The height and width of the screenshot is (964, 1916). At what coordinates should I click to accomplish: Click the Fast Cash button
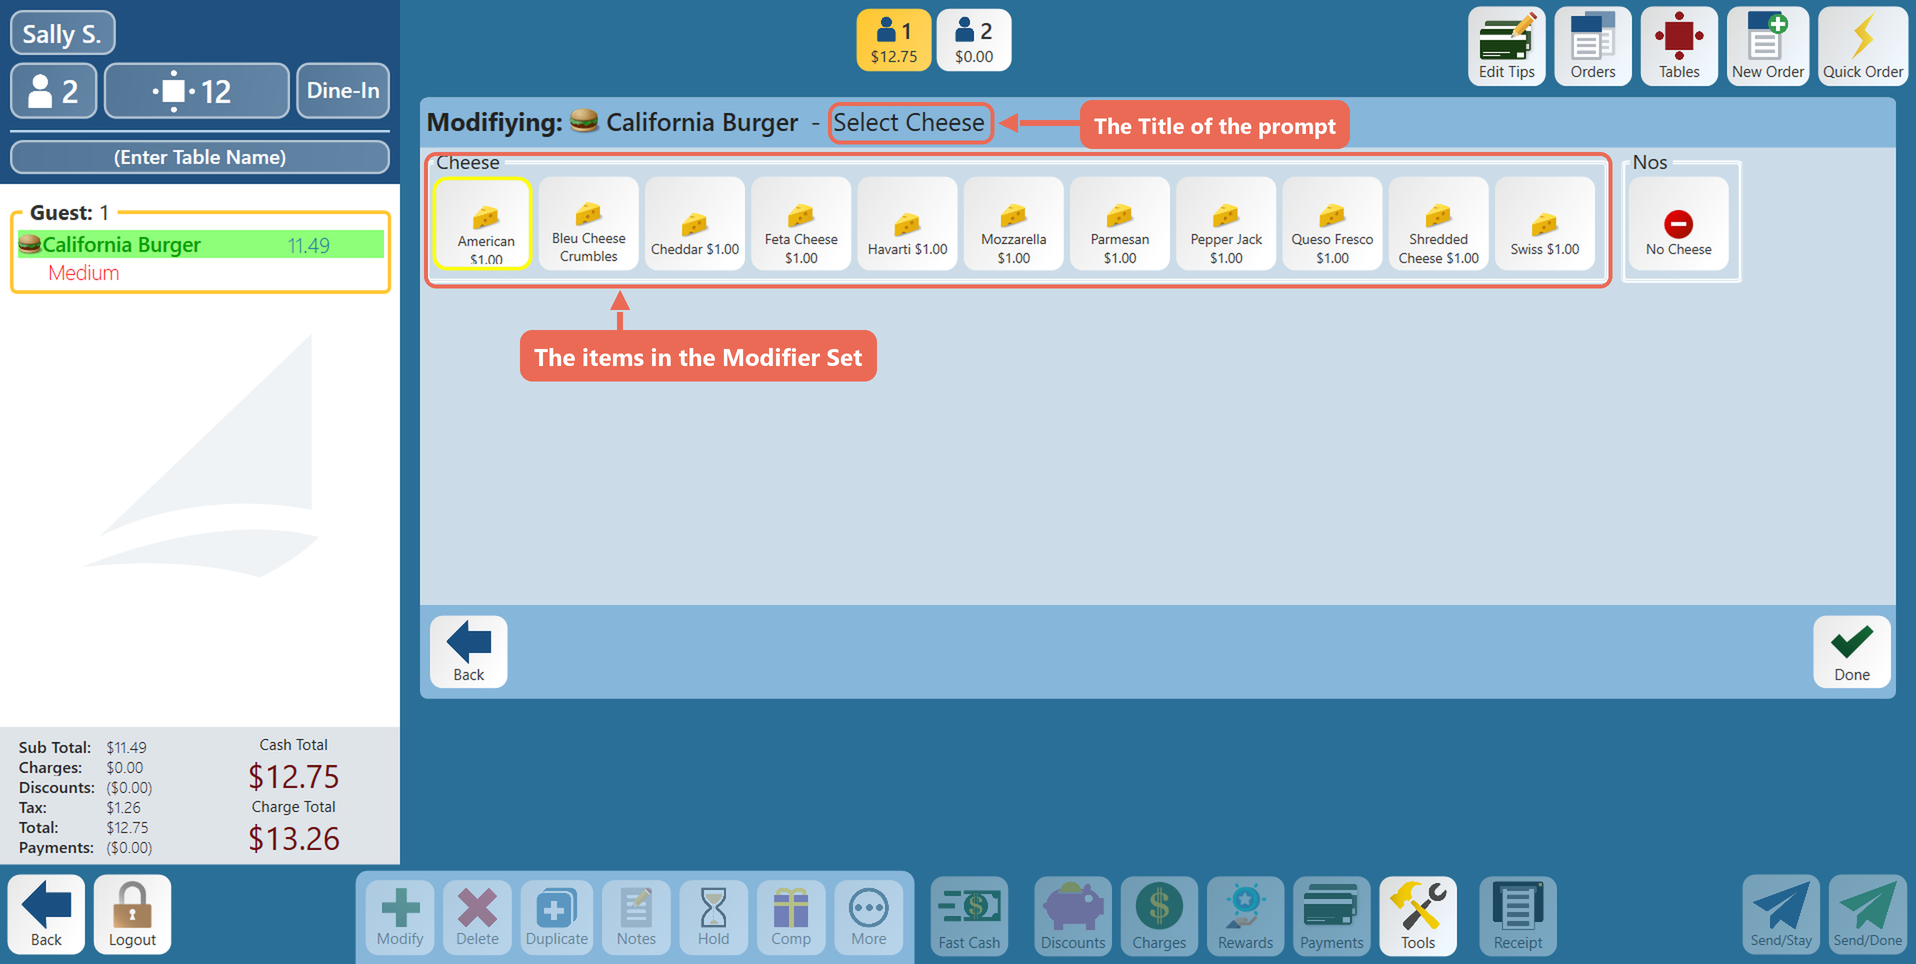969,917
